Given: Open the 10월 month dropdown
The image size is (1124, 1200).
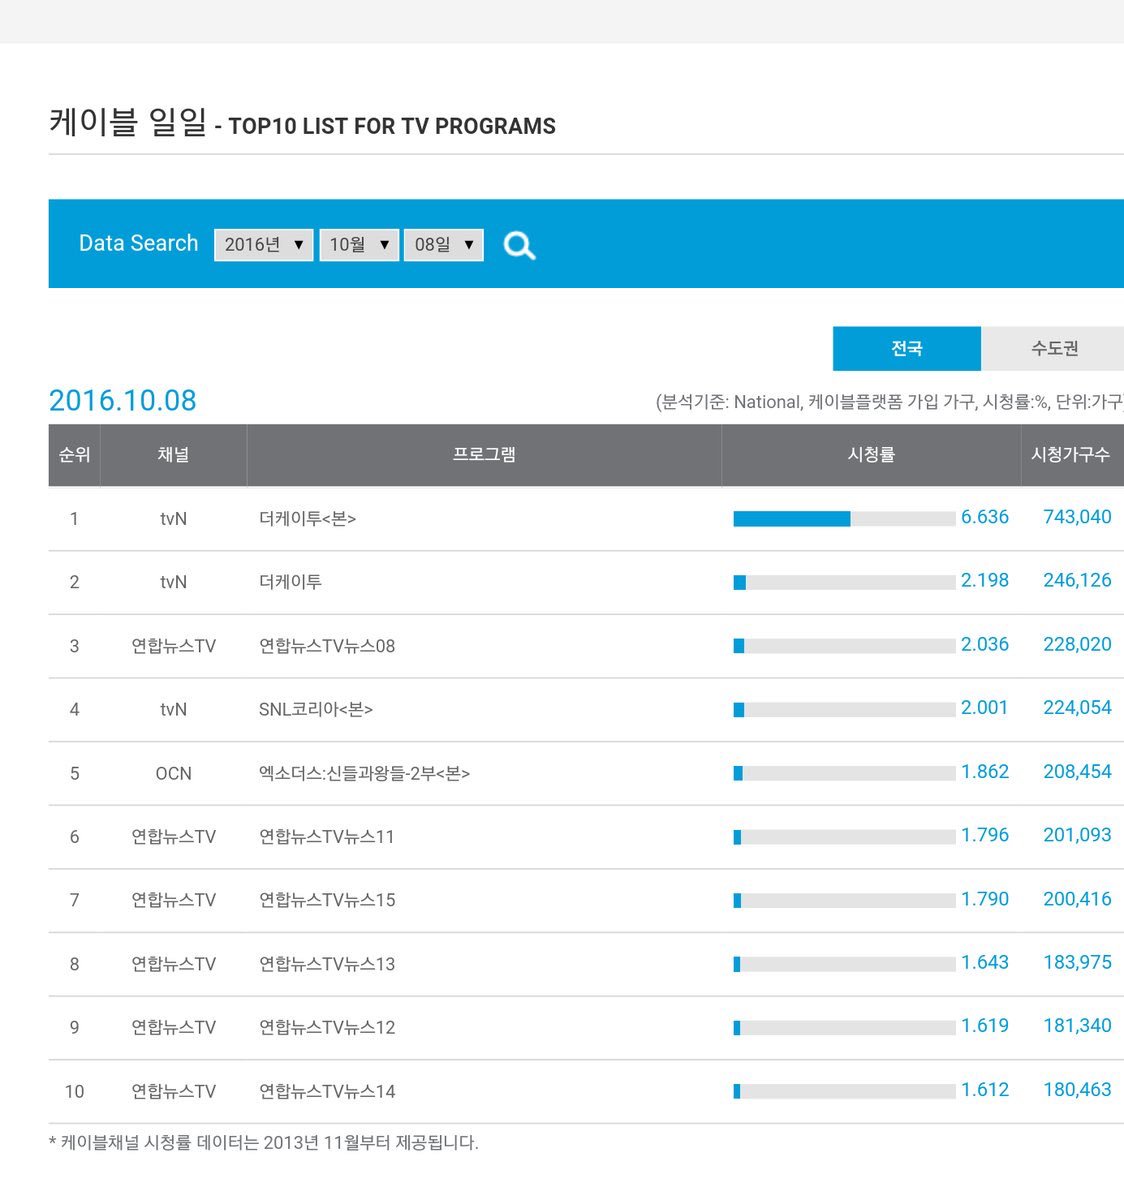Looking at the screenshot, I should (359, 245).
